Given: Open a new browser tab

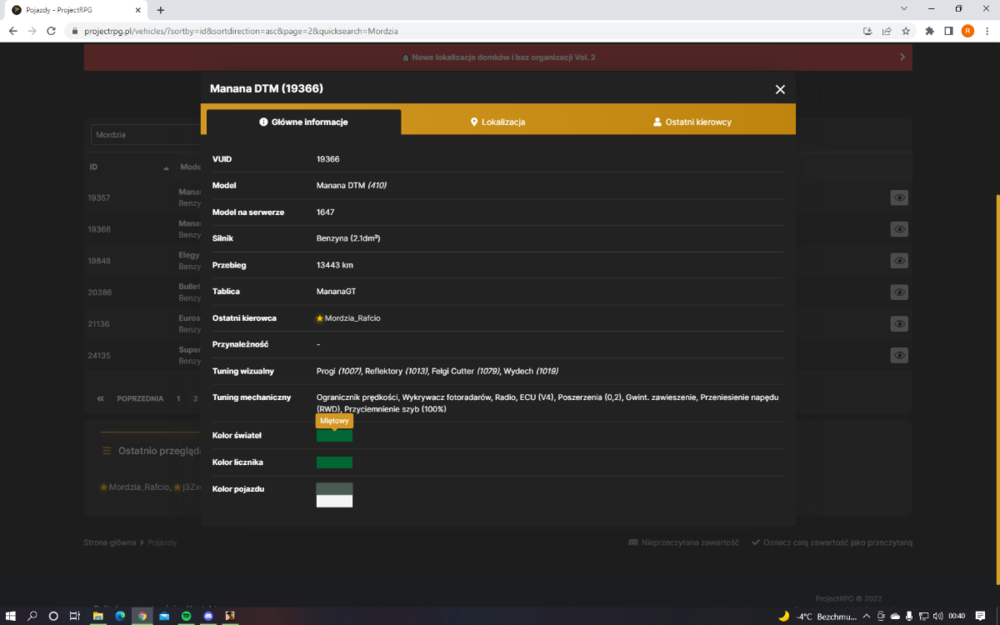Looking at the screenshot, I should point(161,10).
